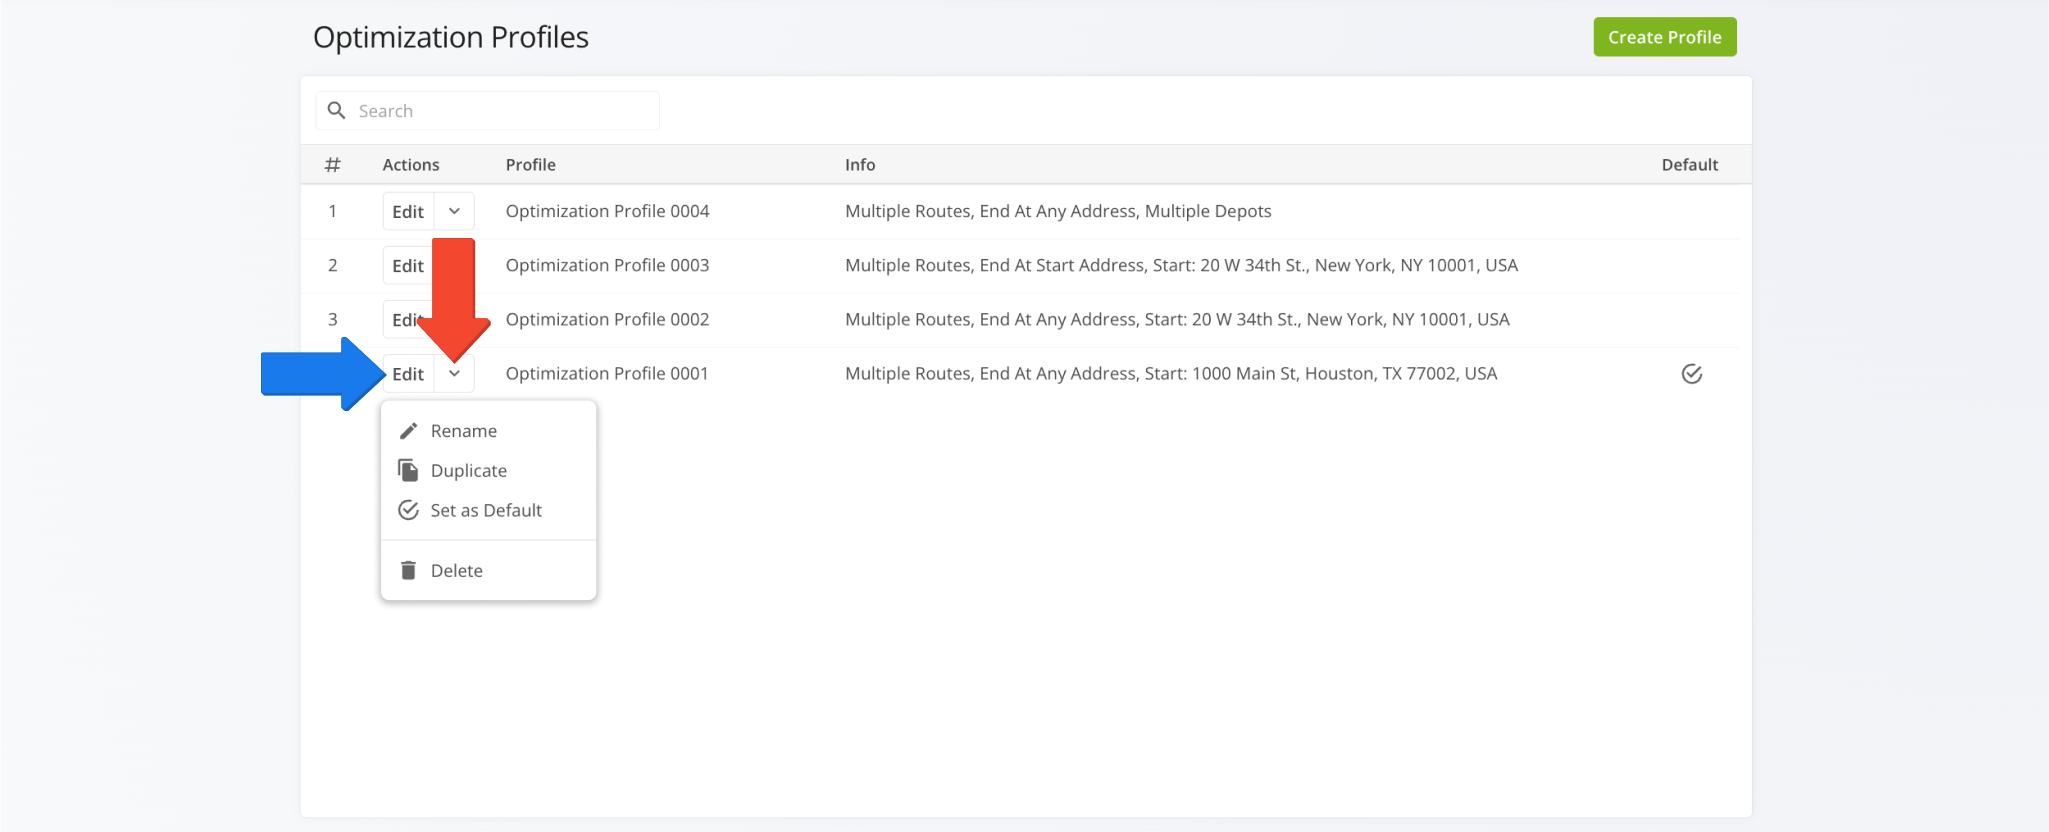Focus the Search input field
The image size is (2049, 832).
[x=487, y=111]
